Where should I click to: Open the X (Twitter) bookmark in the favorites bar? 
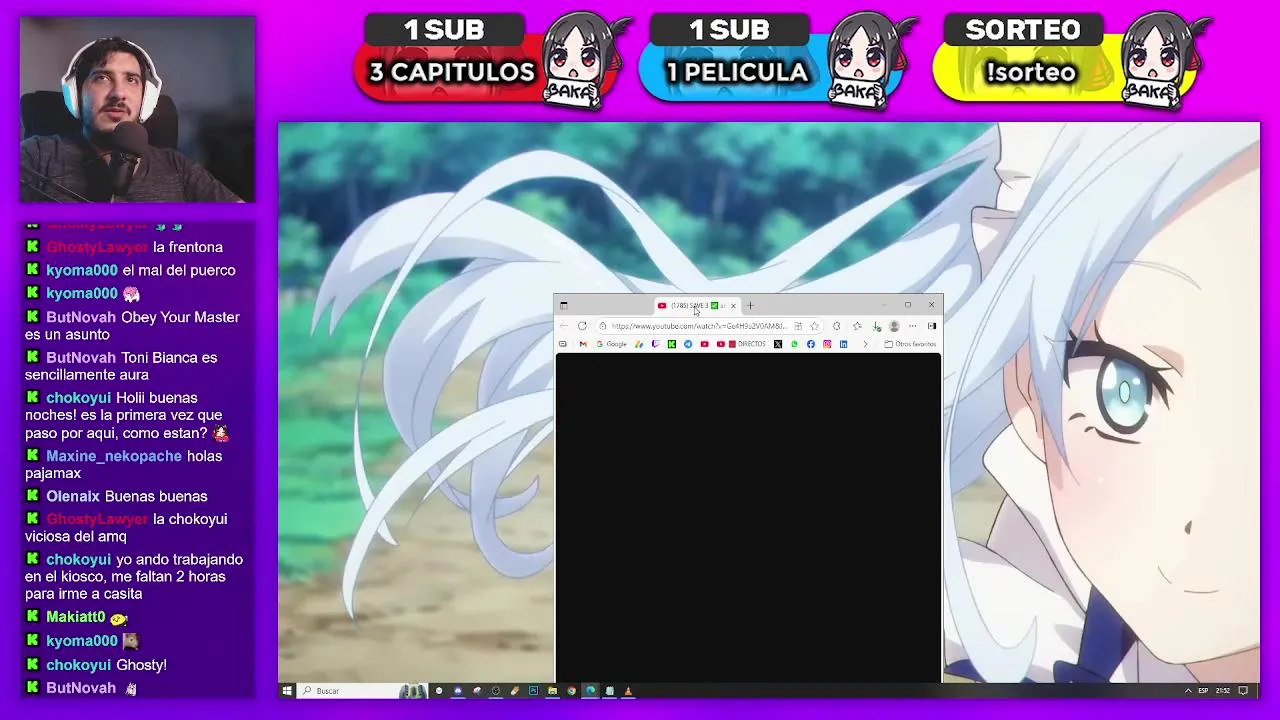coord(778,344)
